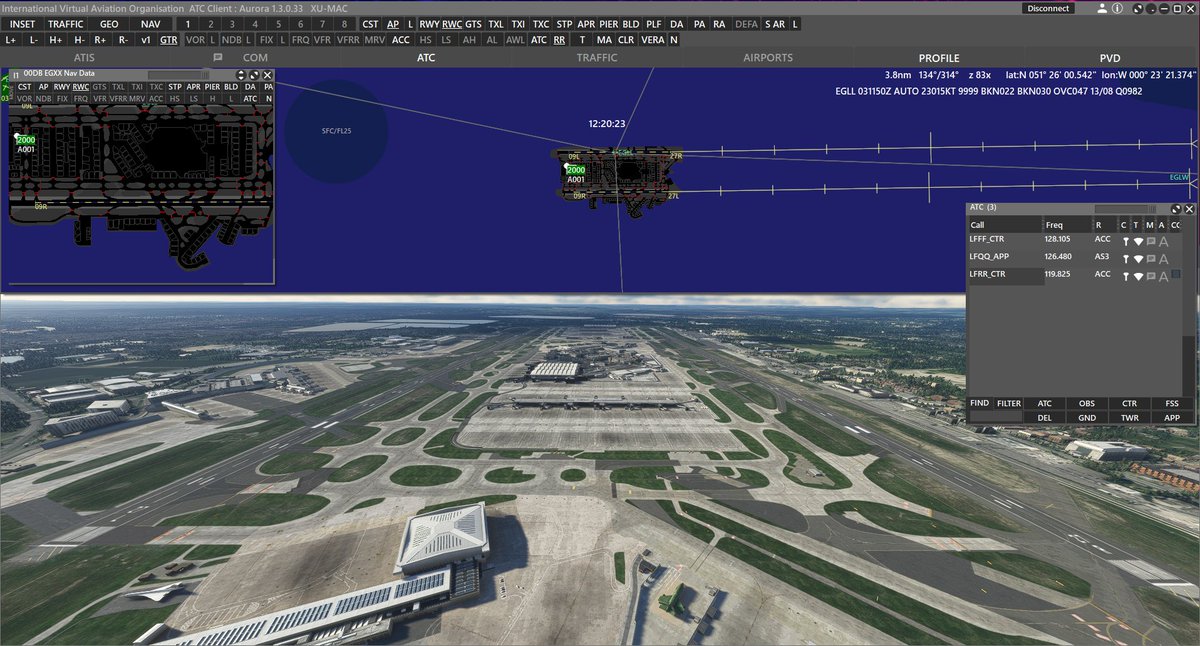Viewport: 1200px width, 646px height.
Task: Select the ATC tab
Action: tap(426, 58)
